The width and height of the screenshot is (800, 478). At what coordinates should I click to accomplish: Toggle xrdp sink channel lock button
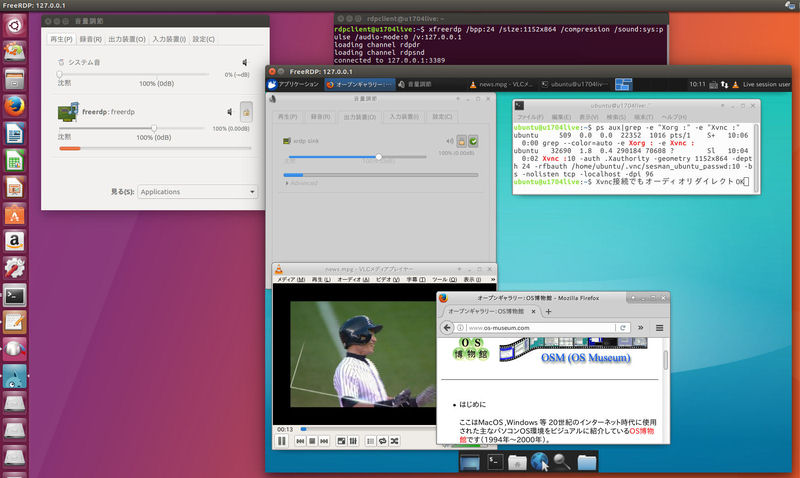pyautogui.click(x=461, y=141)
